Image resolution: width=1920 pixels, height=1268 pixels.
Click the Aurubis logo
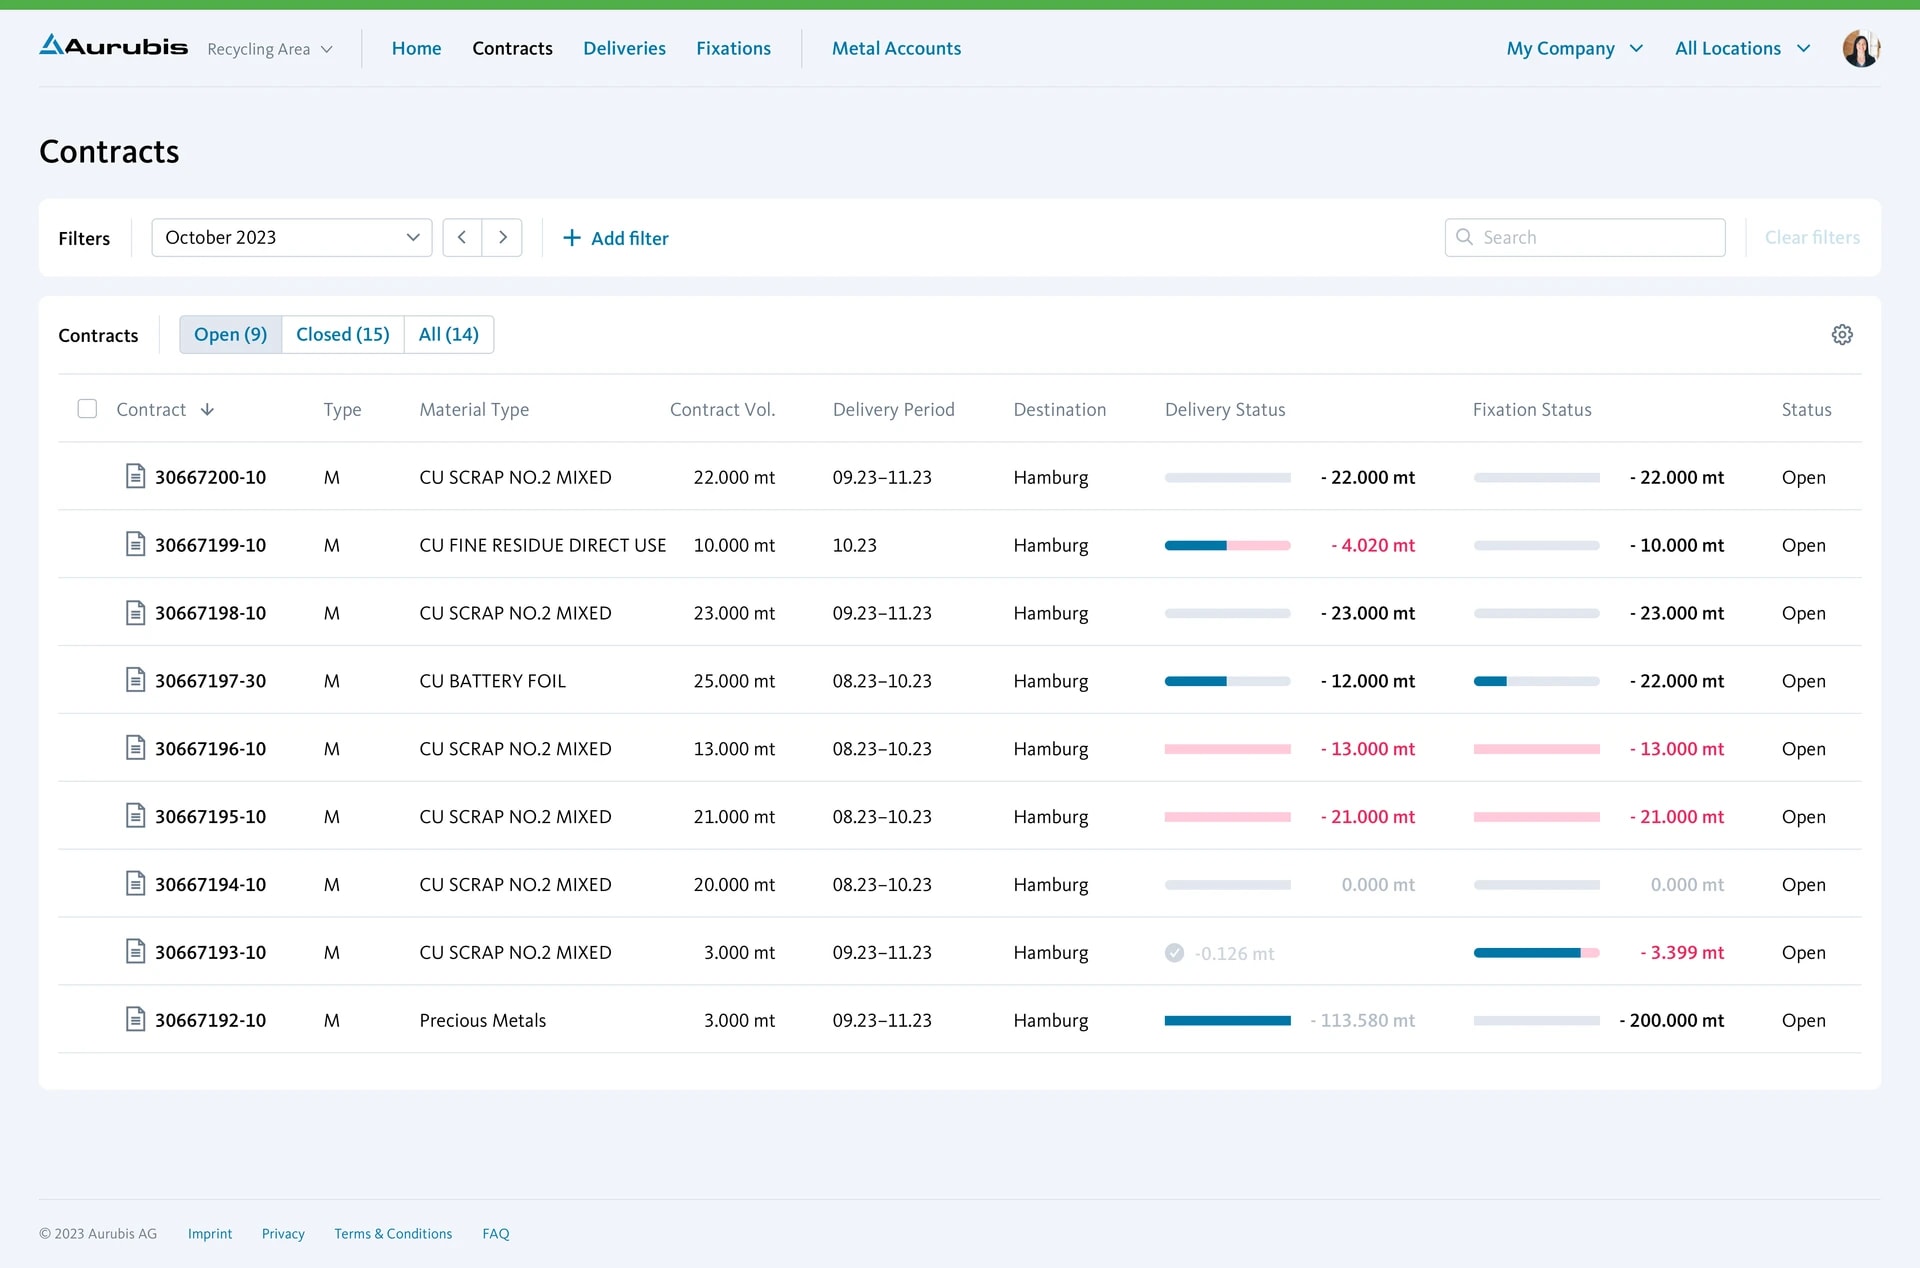(112, 45)
